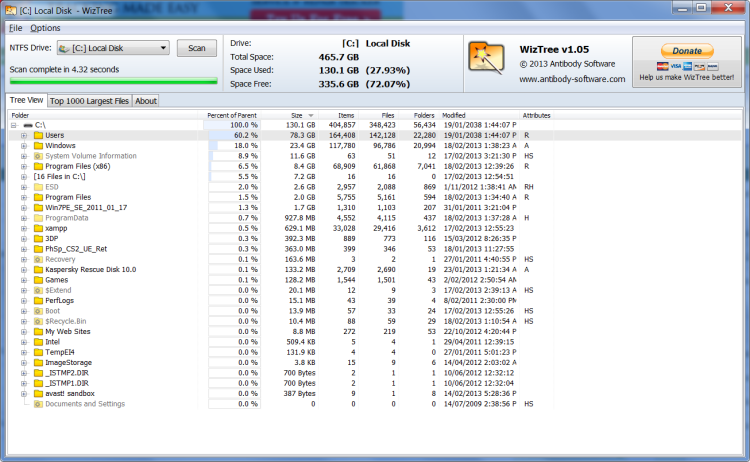Open the Options menu
This screenshot has height=462, width=750.
pyautogui.click(x=45, y=28)
